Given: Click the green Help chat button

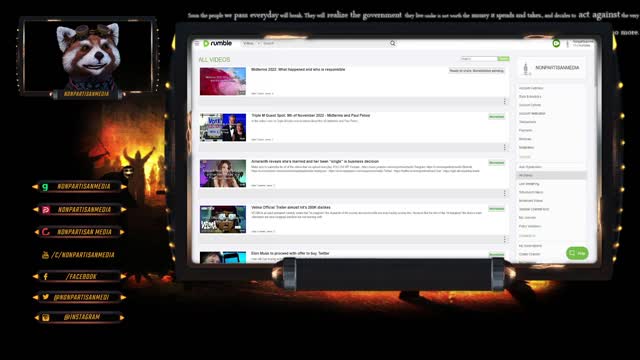Looking at the screenshot, I should 577,253.
